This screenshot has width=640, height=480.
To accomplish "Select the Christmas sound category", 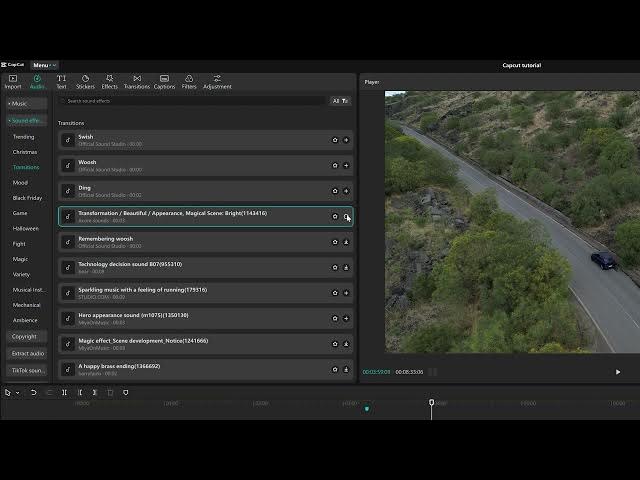I will (x=25, y=152).
